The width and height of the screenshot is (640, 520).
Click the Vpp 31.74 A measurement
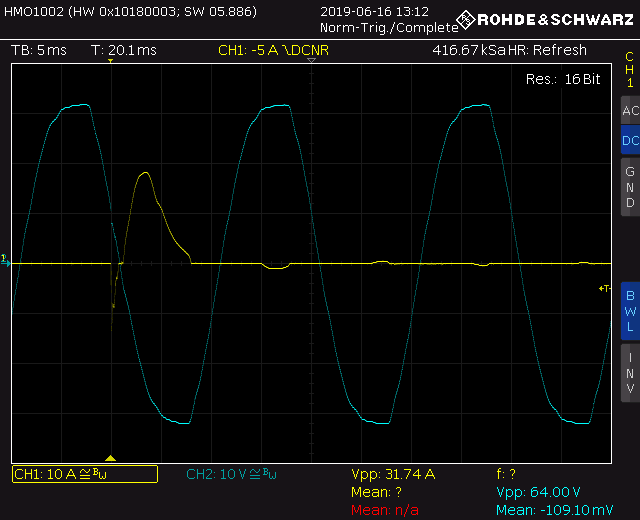point(393,474)
